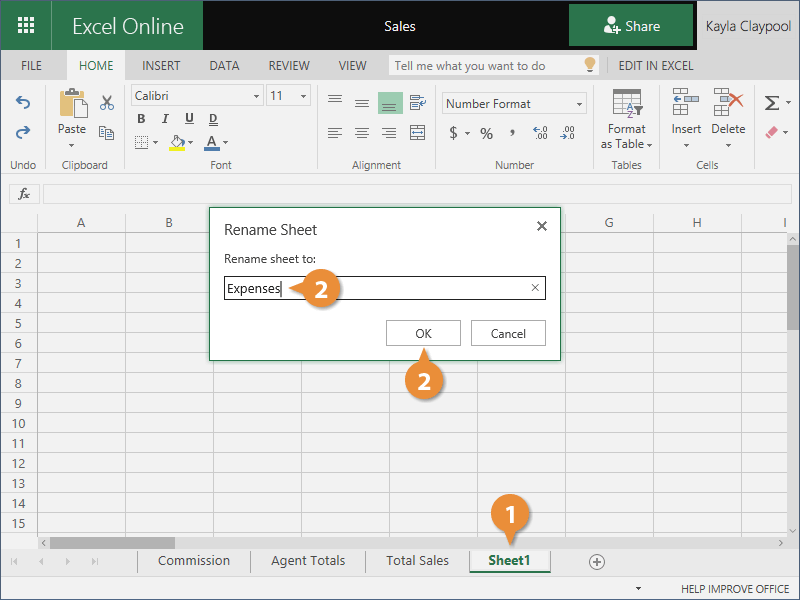Click the Undo arrow icon
This screenshot has height=600, width=800.
click(22, 103)
